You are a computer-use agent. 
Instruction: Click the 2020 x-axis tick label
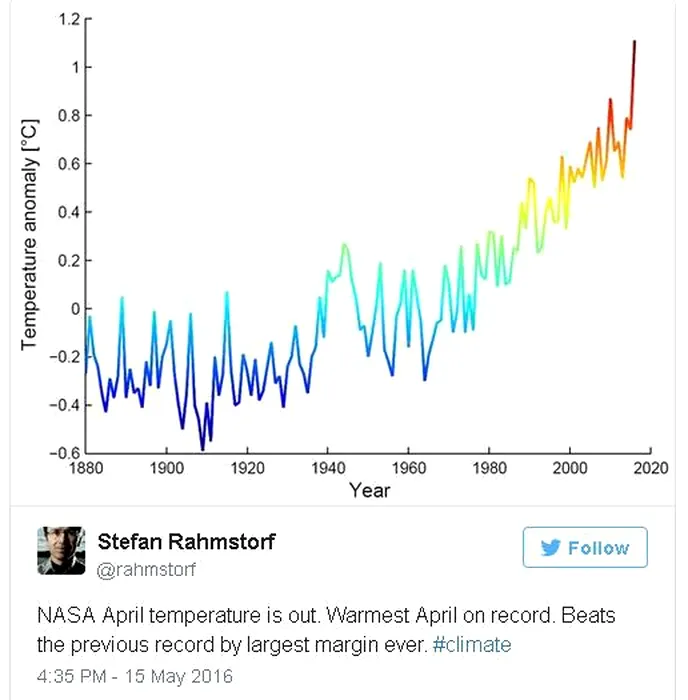click(x=651, y=468)
